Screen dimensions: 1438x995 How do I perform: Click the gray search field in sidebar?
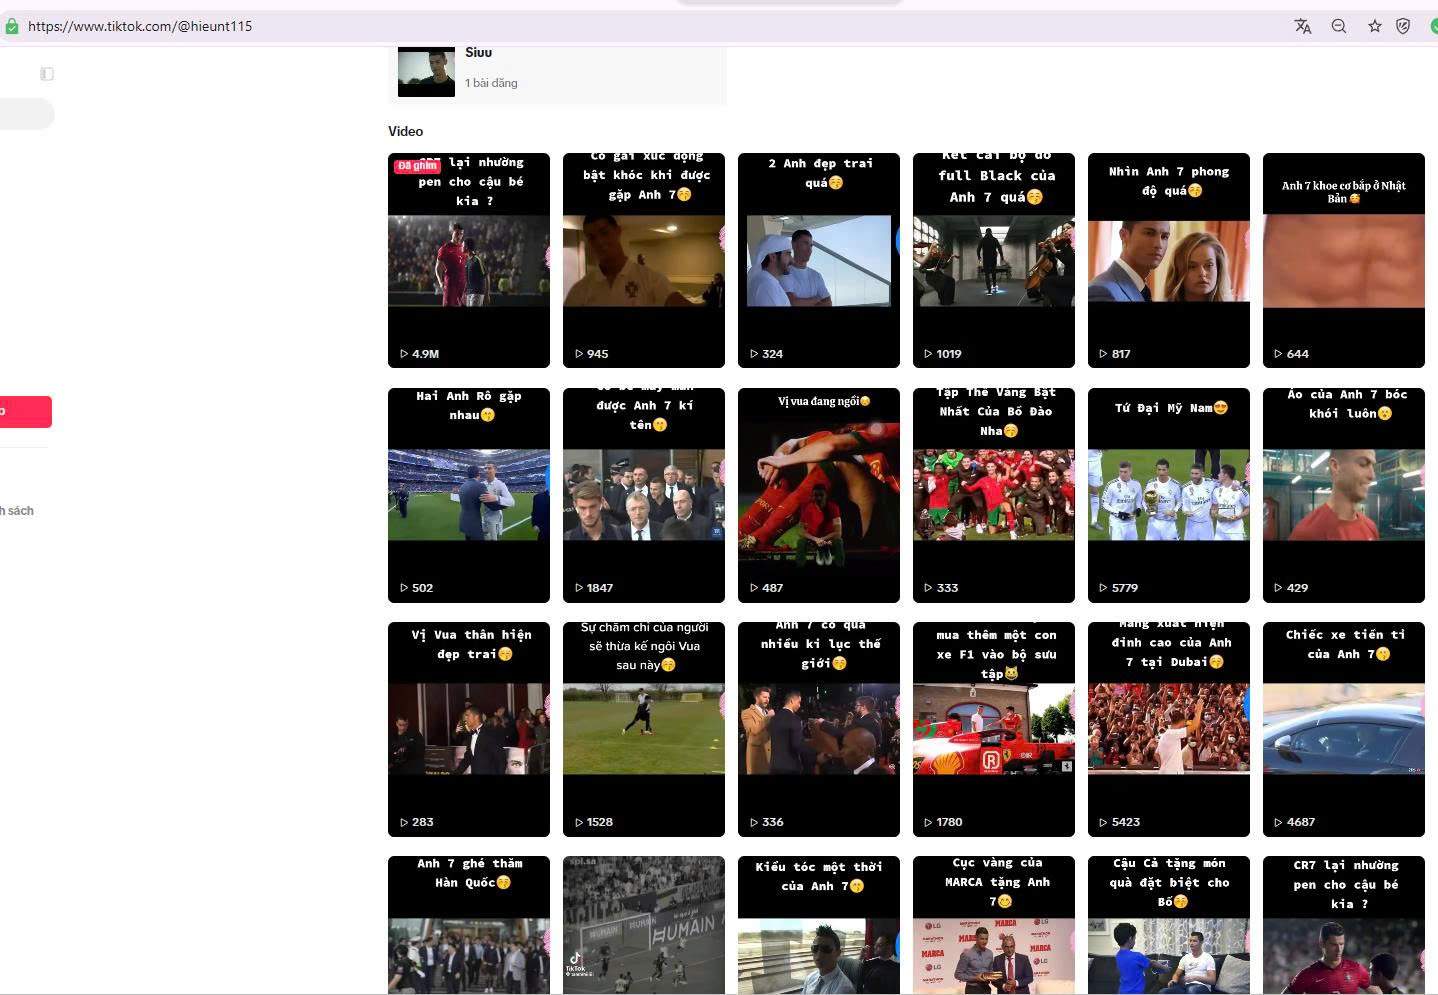(27, 114)
